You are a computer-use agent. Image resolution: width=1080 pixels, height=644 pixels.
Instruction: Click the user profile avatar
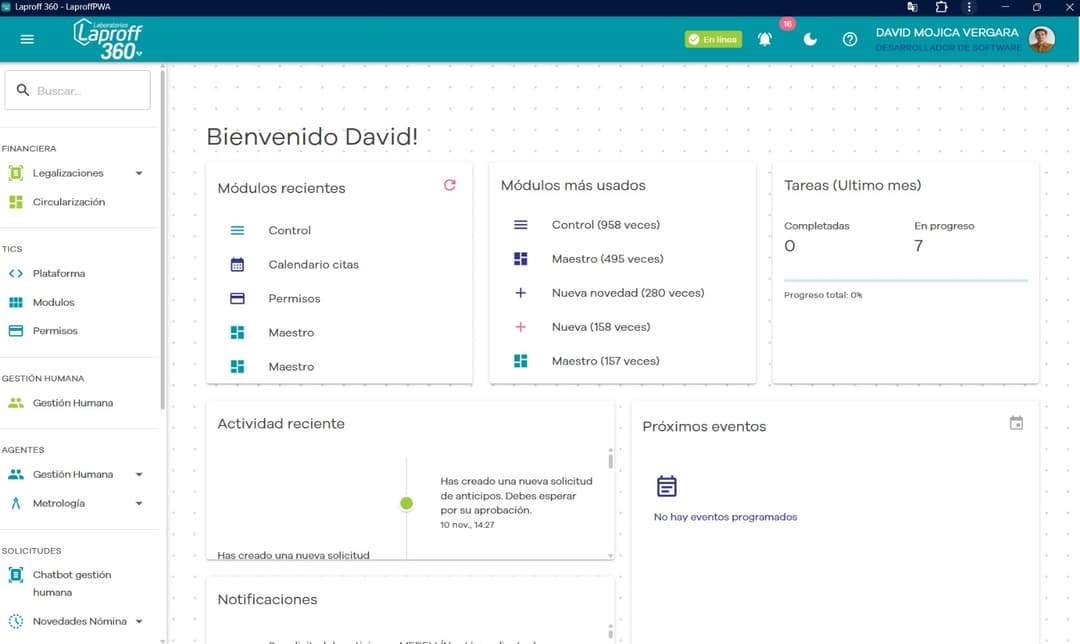[1042, 39]
